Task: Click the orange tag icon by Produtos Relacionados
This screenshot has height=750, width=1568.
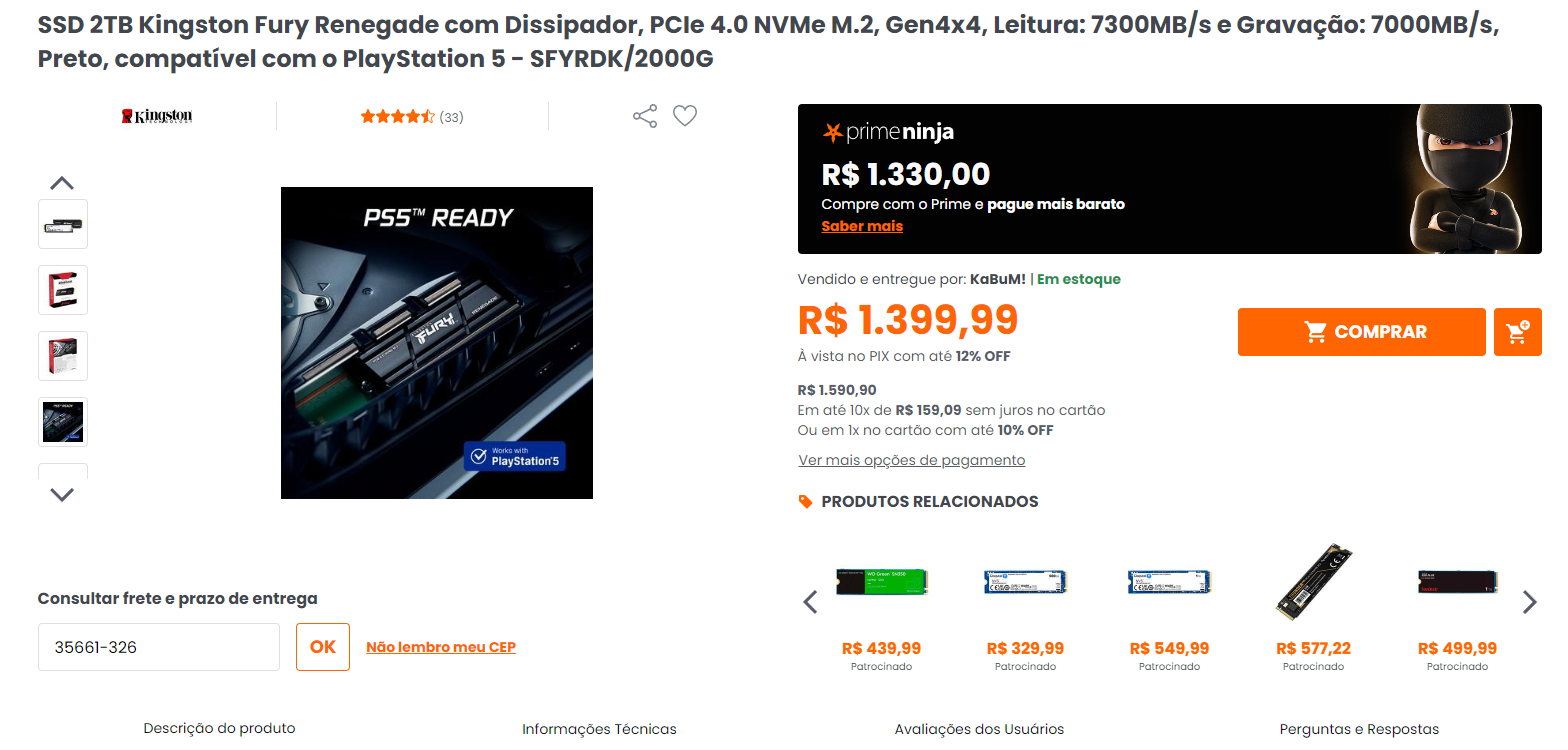Action: (806, 502)
